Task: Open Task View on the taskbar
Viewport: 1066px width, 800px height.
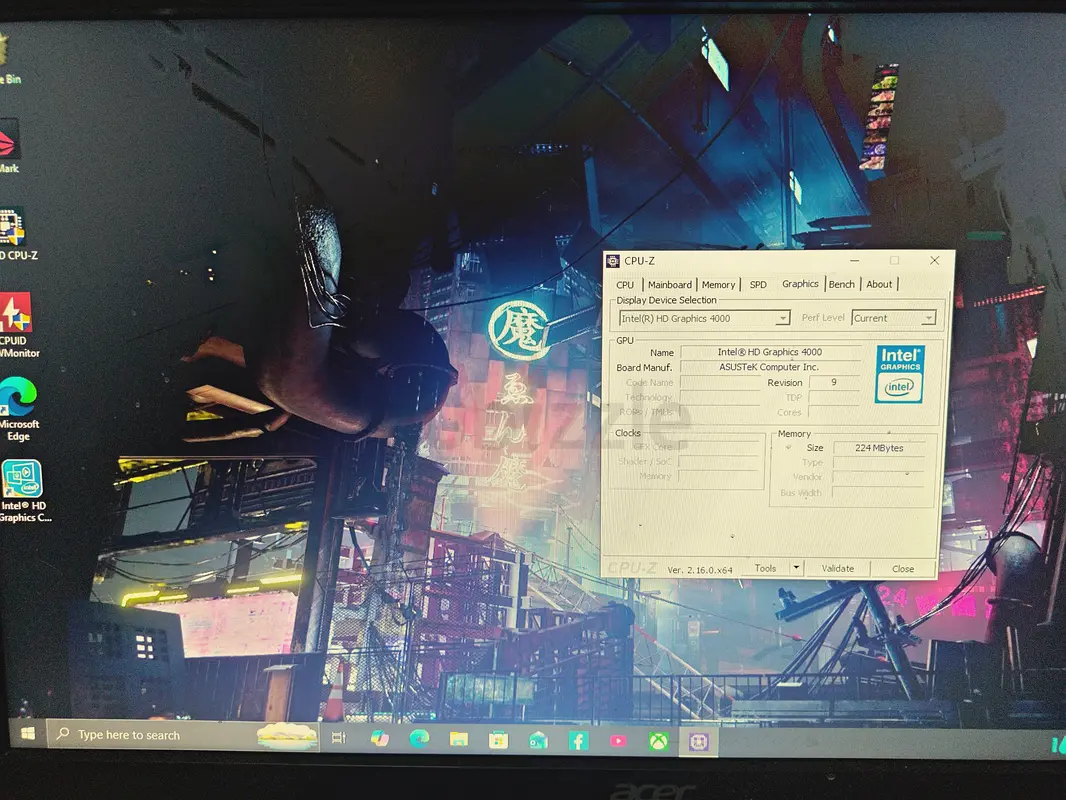Action: point(339,737)
